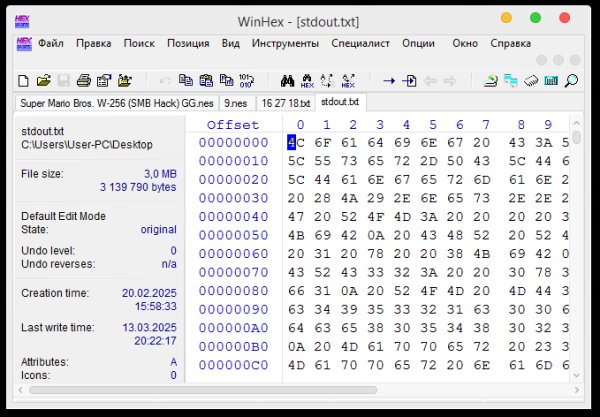Click the horizontal scrollbar thumb
Viewport: 600px width, 417px height.
tap(203, 390)
